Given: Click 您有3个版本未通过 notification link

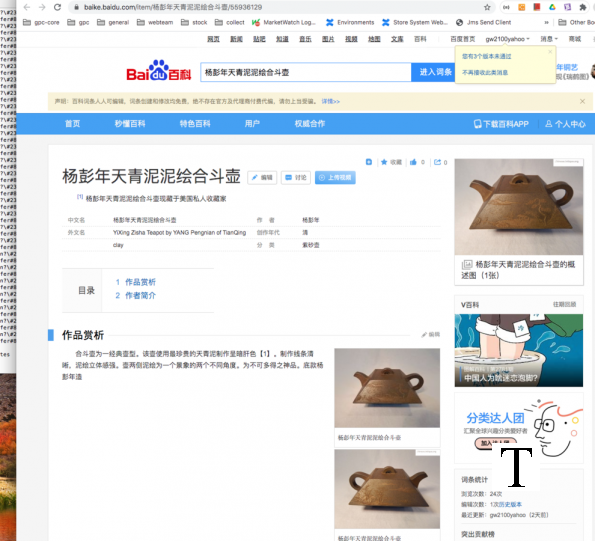Looking at the screenshot, I should click(487, 57).
